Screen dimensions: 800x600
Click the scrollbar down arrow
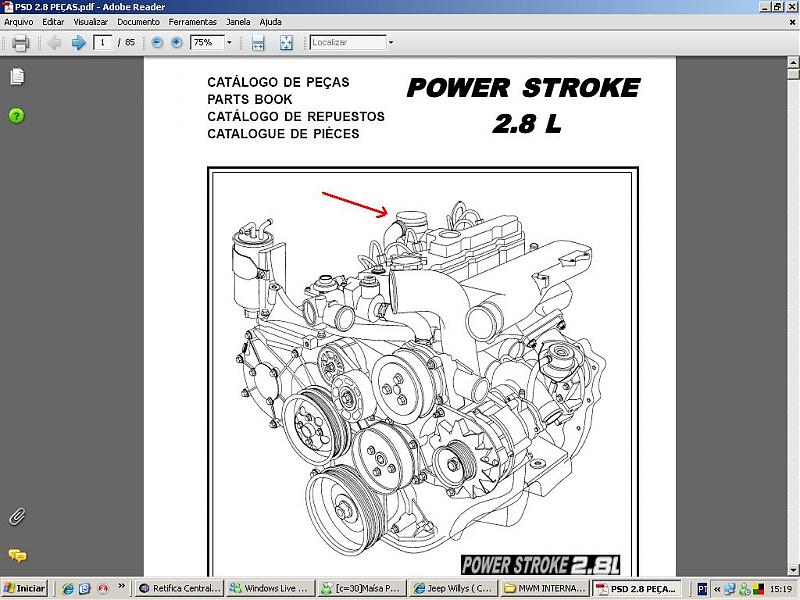pyautogui.click(x=793, y=570)
